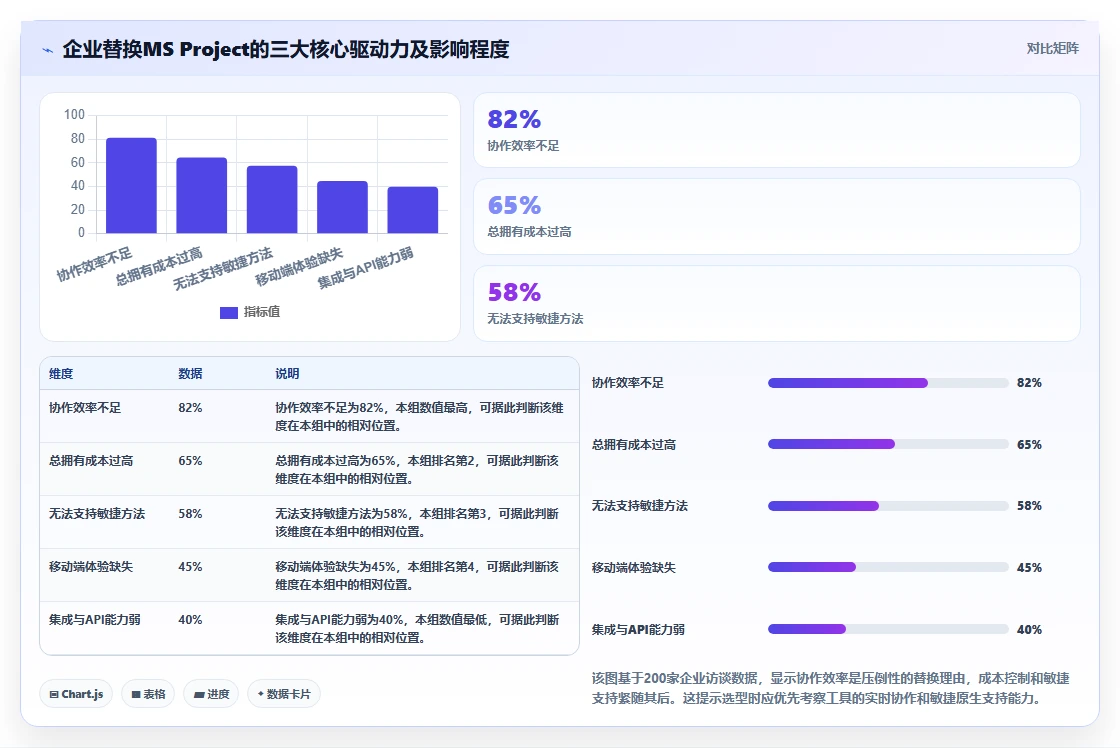
Task: Select the 58% 无法支持敏捷方法 card
Action: tap(776, 304)
